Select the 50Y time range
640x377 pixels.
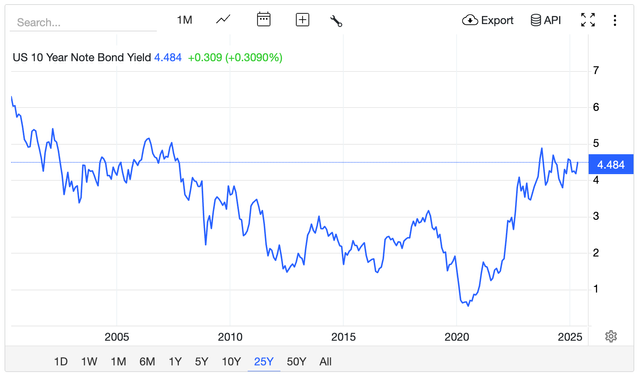click(296, 361)
